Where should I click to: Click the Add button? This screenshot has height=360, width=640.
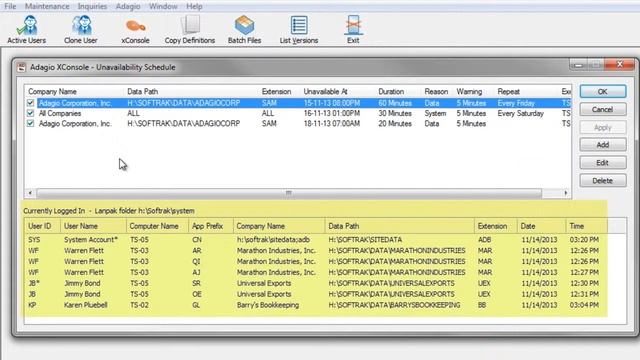[602, 145]
